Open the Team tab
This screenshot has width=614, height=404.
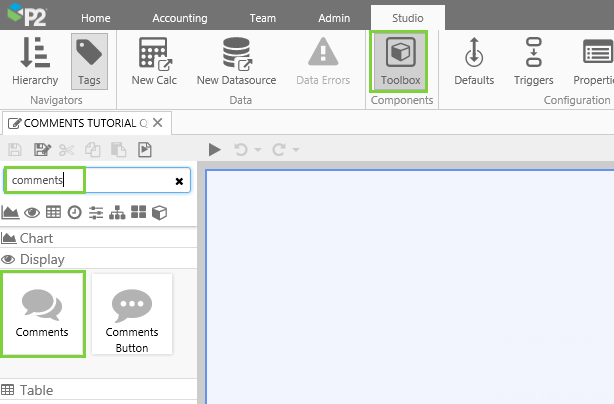click(263, 18)
